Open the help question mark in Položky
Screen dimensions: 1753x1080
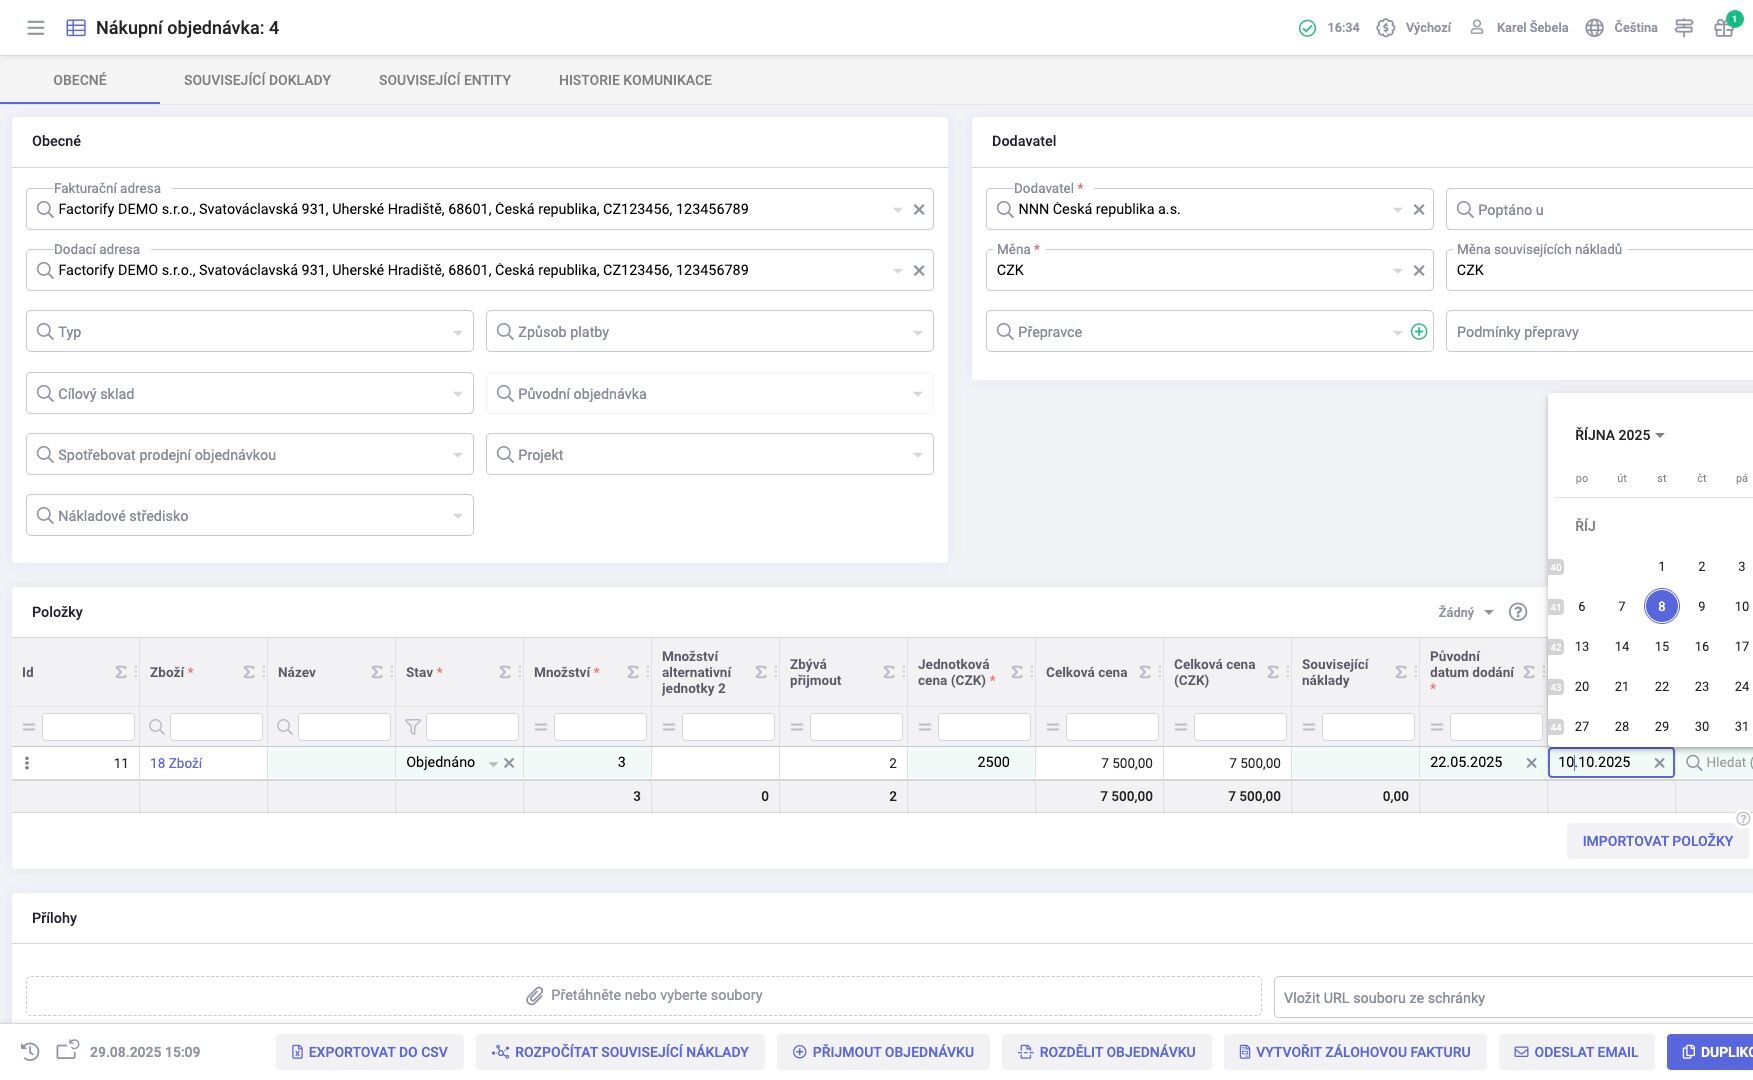pos(1518,612)
